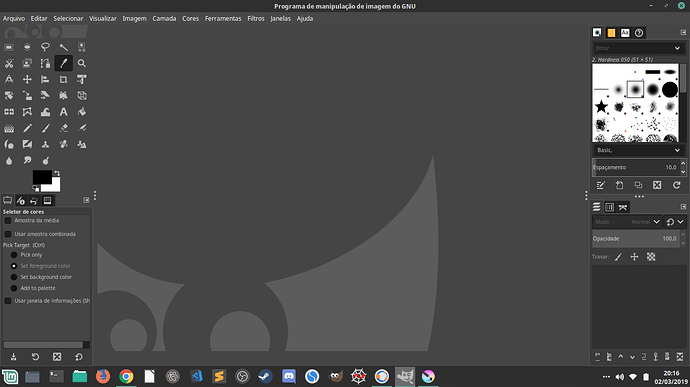690x387 pixels.
Task: Select the Smudge tool
Action: pos(27,160)
